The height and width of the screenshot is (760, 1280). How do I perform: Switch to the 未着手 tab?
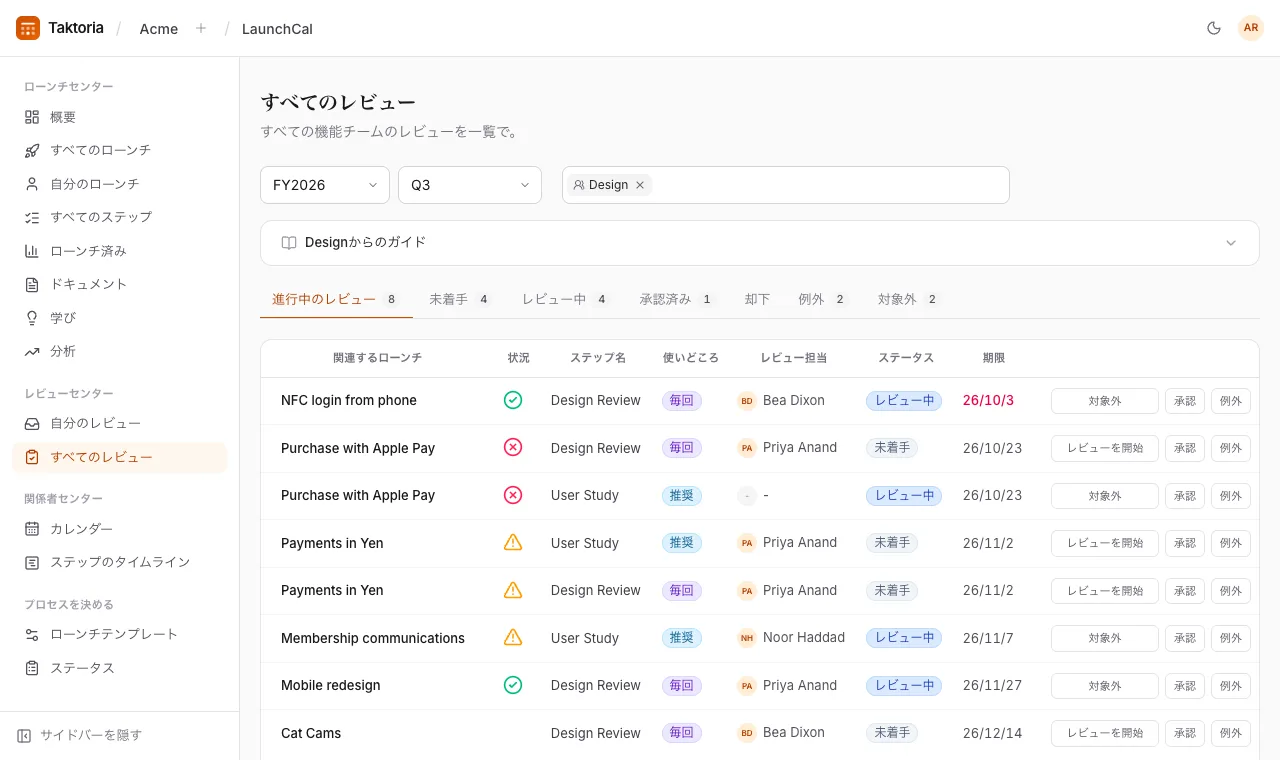[x=459, y=299]
